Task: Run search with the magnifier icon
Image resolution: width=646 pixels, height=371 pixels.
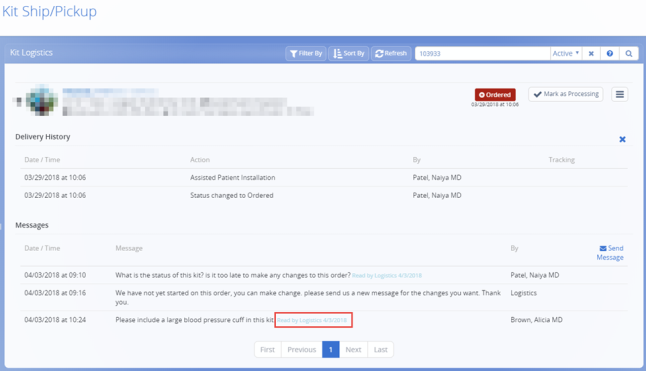Action: 629,54
